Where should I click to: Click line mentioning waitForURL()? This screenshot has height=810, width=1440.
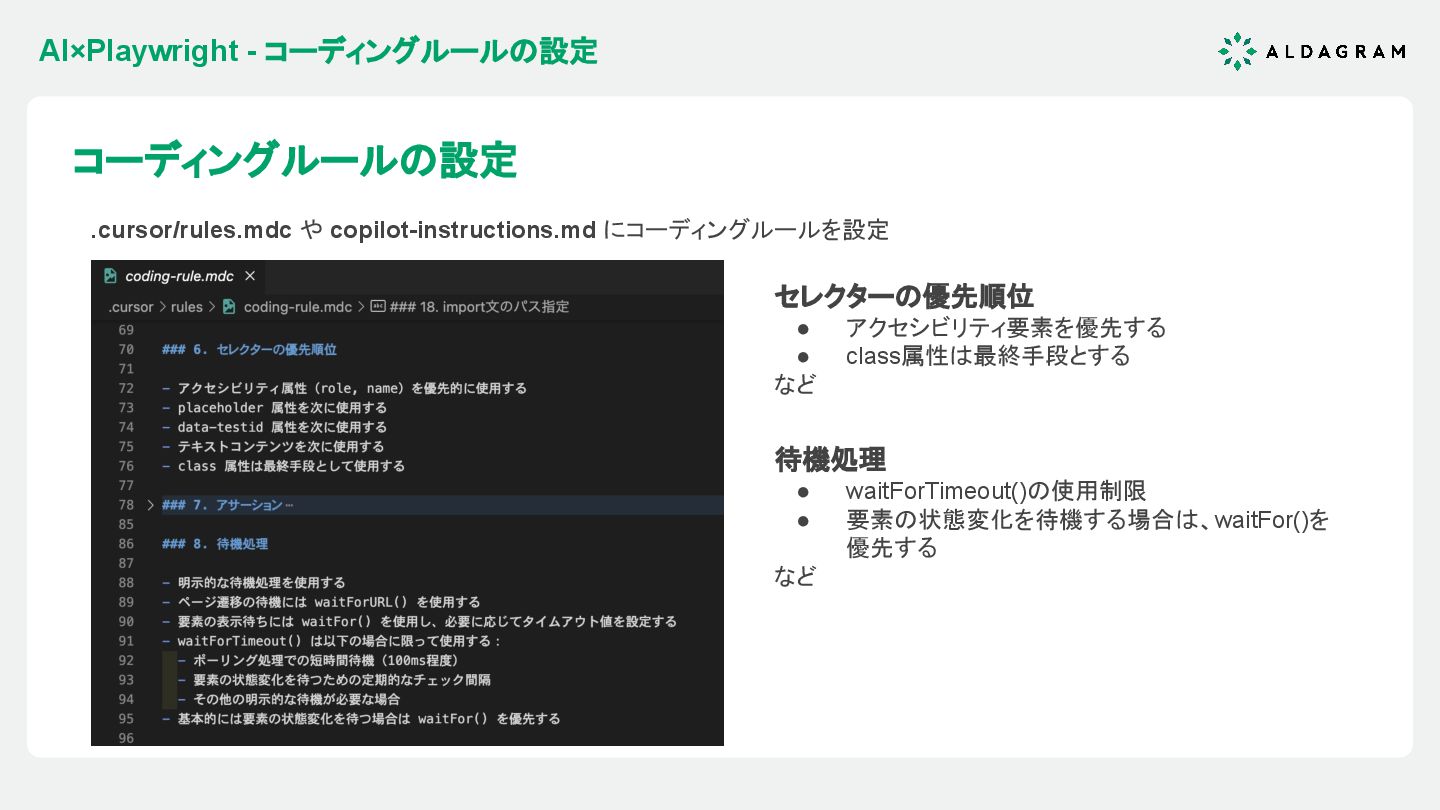coord(321,602)
